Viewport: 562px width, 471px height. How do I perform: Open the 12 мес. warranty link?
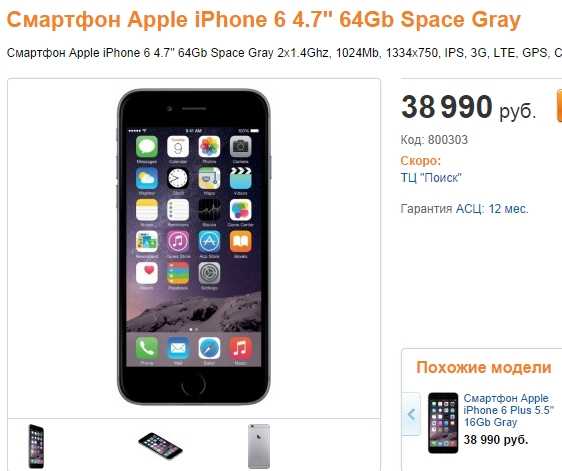coord(508,209)
